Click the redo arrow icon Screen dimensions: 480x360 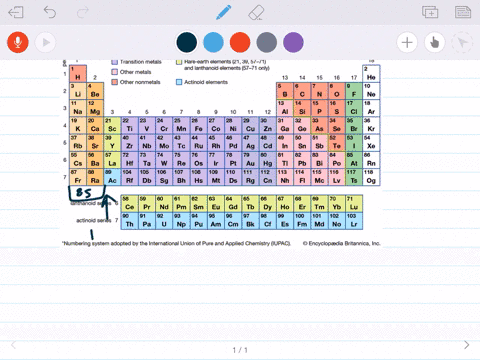pyautogui.click(x=83, y=12)
